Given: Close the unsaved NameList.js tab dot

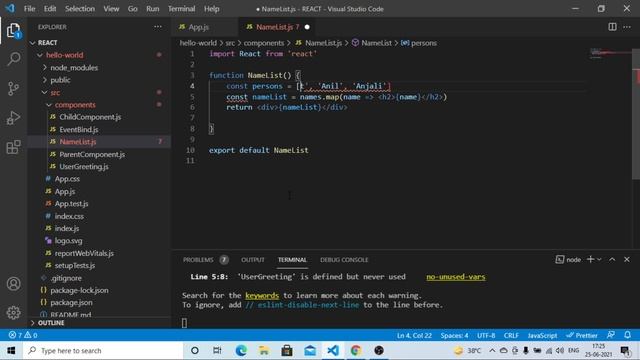Looking at the screenshot, I should click(307, 27).
